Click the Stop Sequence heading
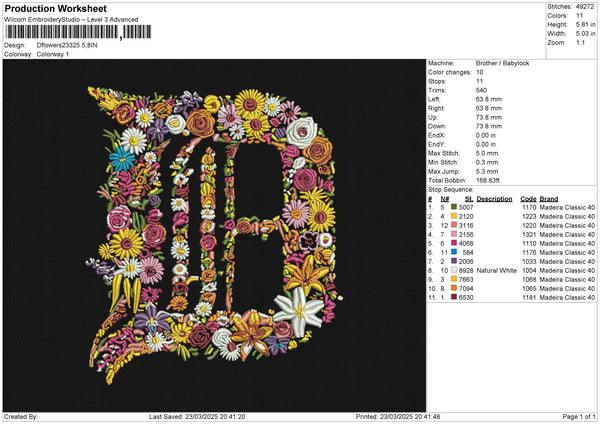600x424 pixels. 450,190
